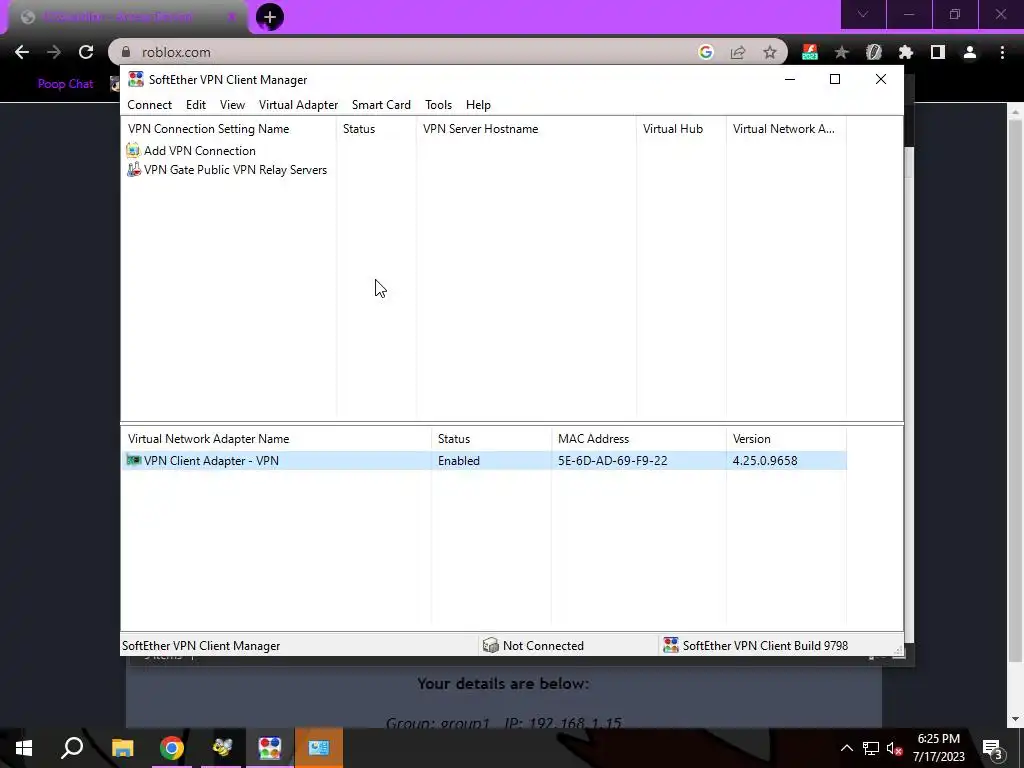
Task: Open Windows taskbar search
Action: coord(72,748)
